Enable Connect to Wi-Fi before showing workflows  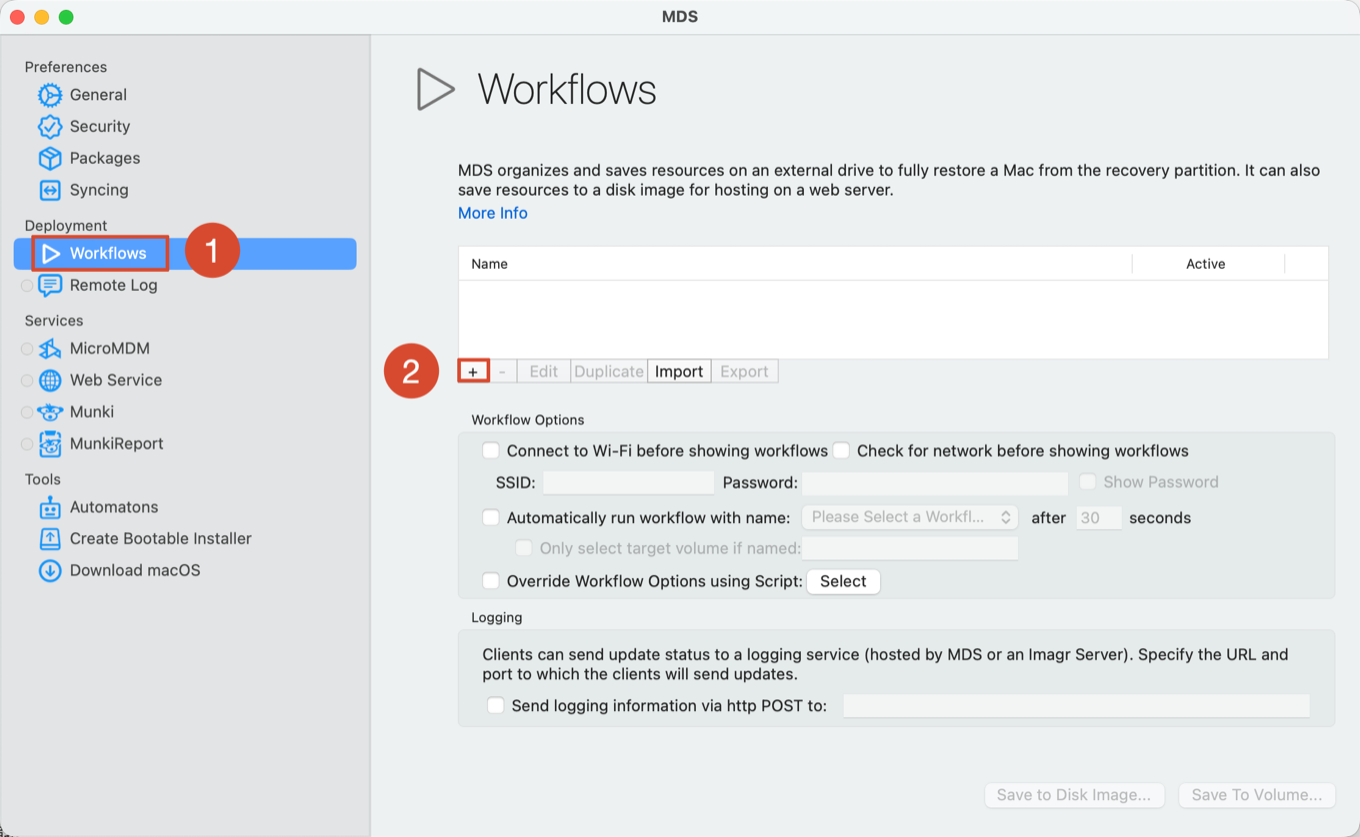pos(491,451)
